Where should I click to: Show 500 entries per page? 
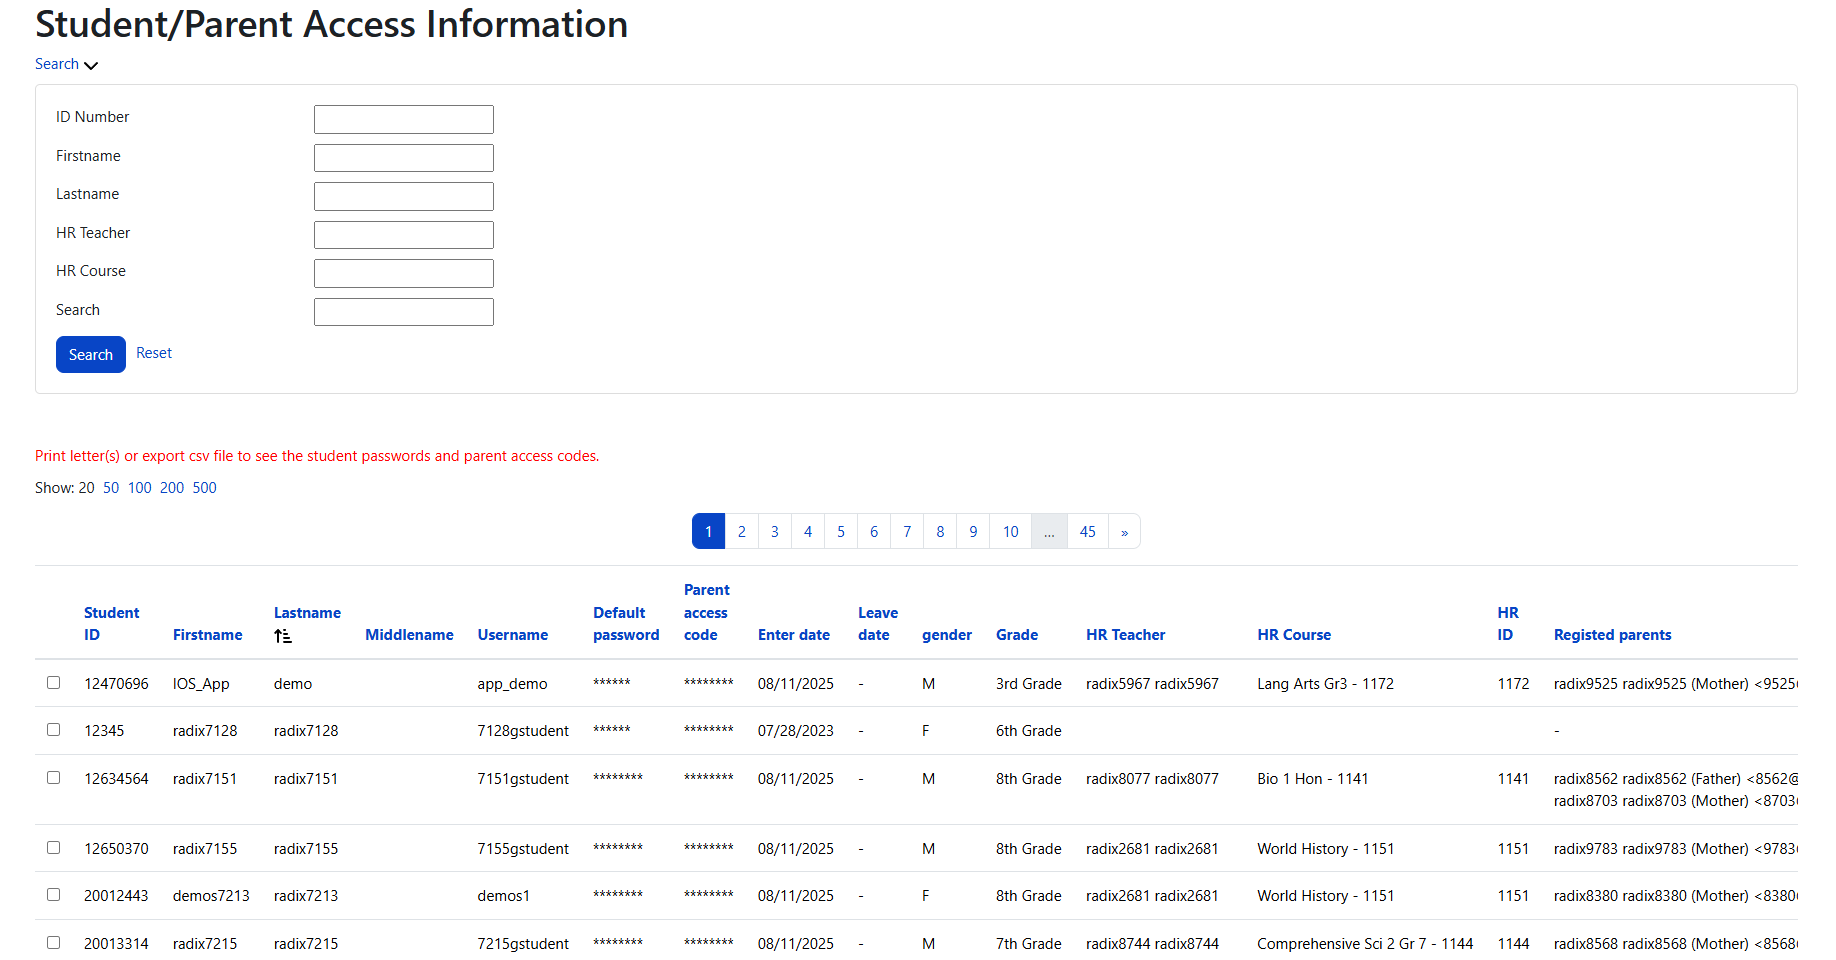coord(204,488)
